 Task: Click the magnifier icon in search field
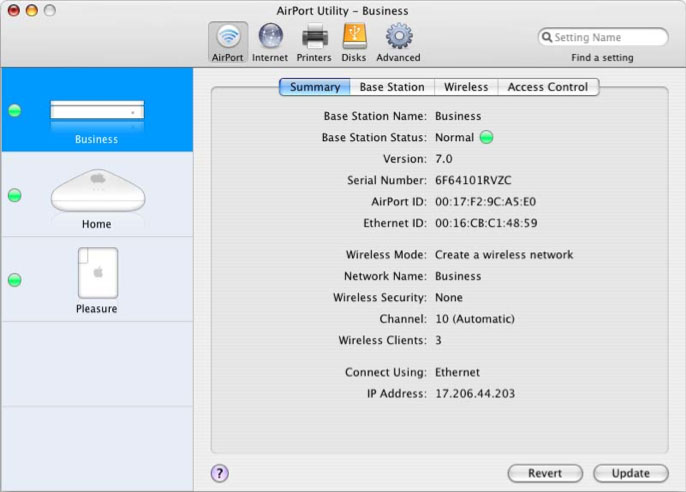point(547,37)
